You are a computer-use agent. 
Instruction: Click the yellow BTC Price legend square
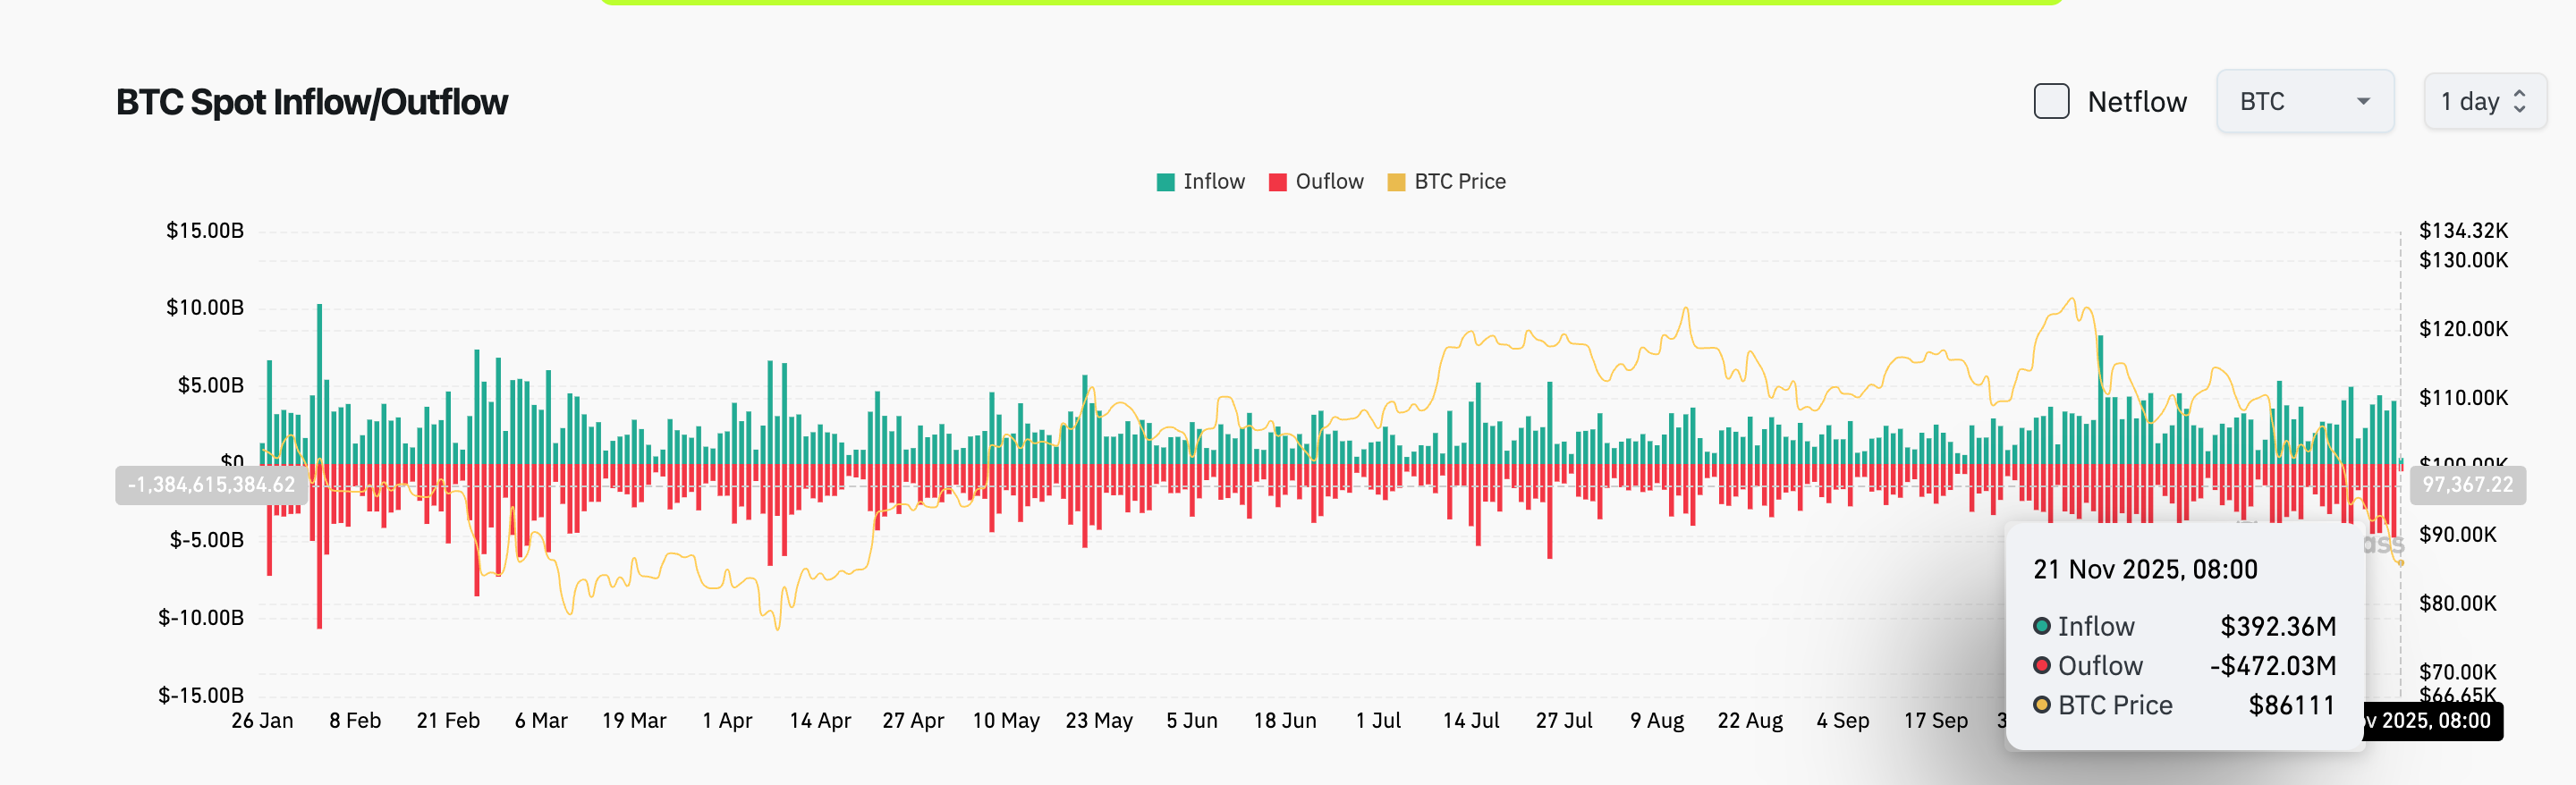click(x=1396, y=182)
